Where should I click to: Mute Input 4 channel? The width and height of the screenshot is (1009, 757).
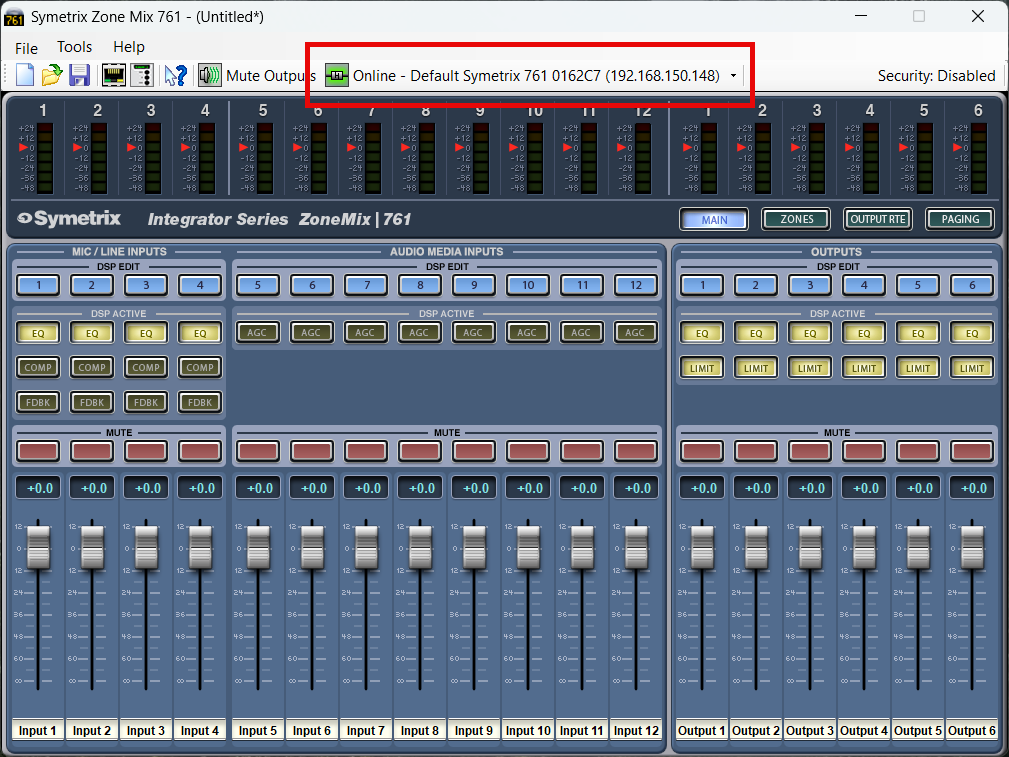200,451
